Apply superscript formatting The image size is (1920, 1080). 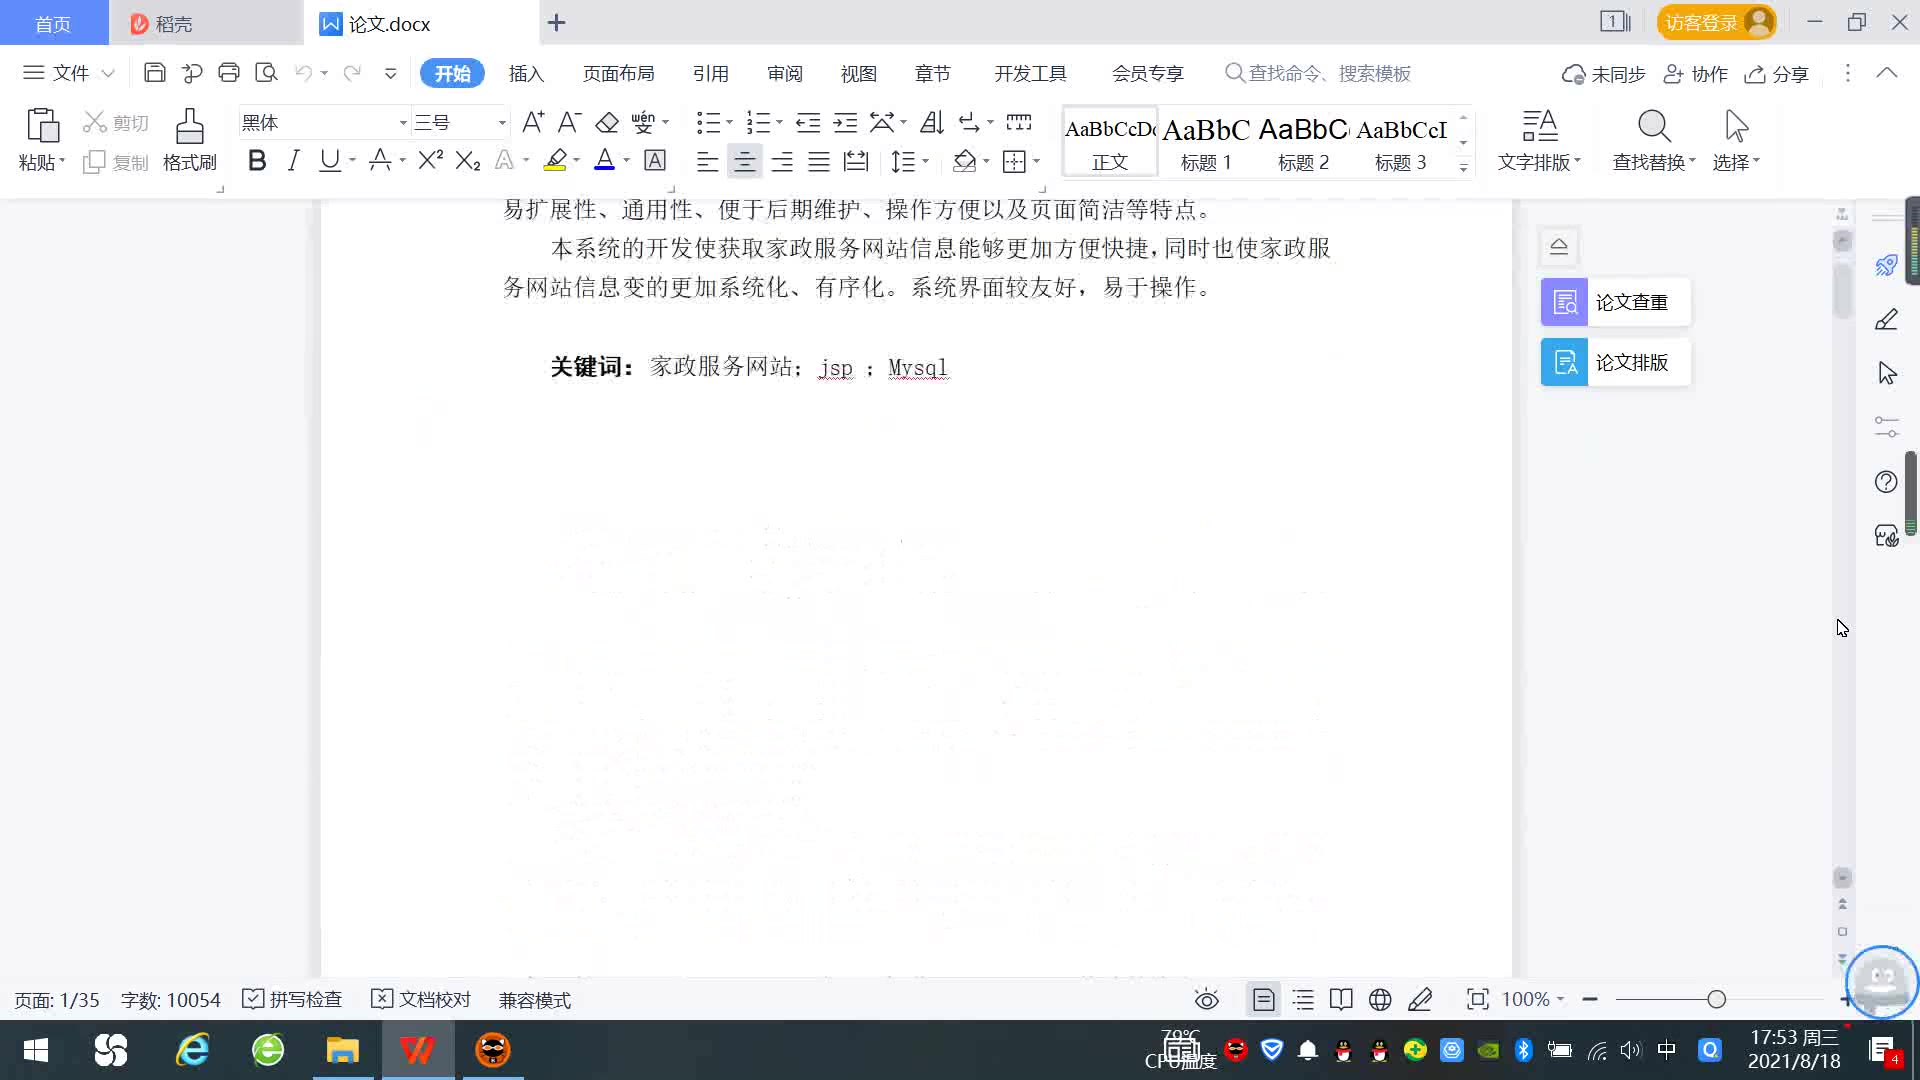(x=430, y=160)
